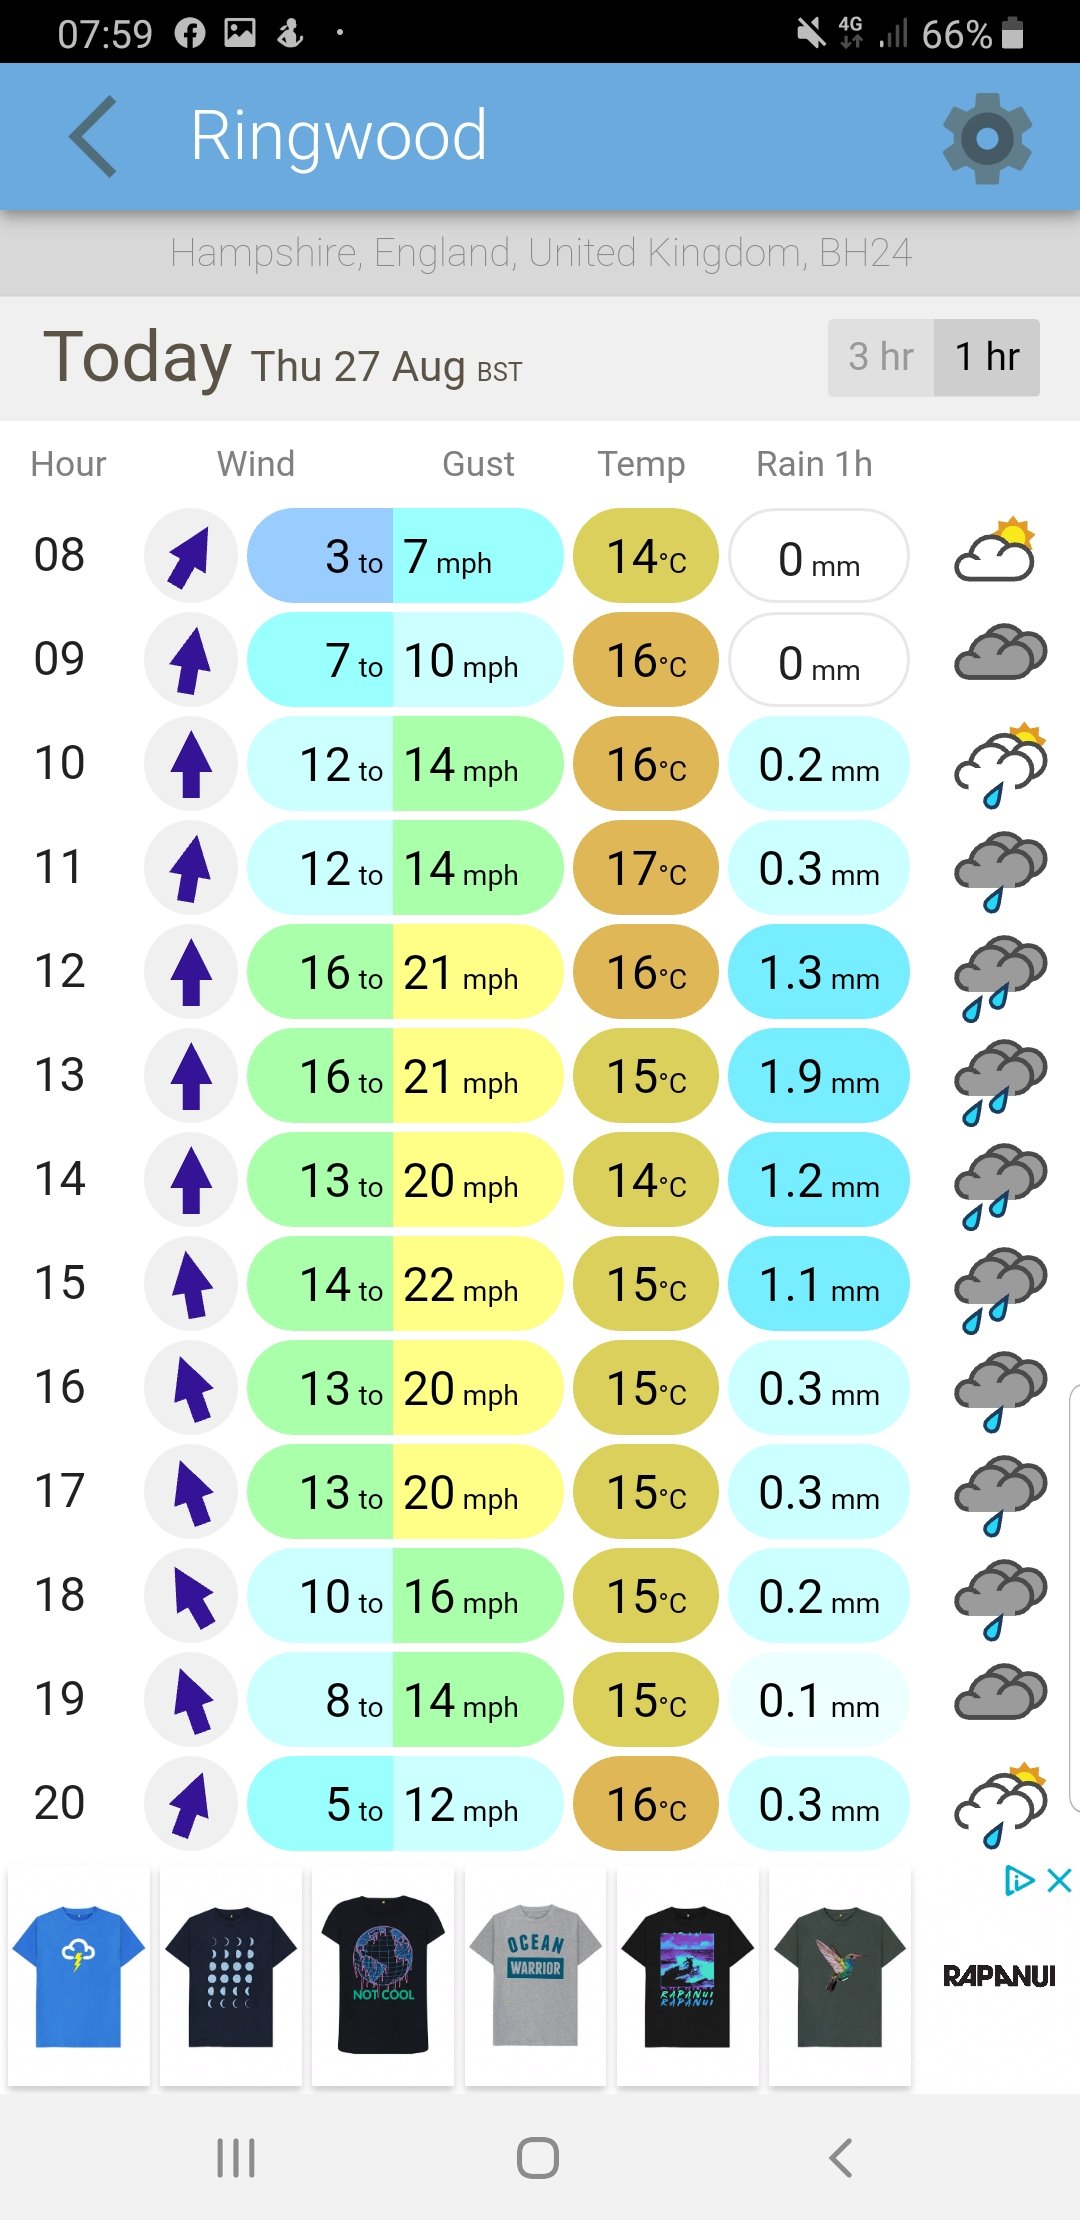Tap the wind direction arrow for hour 18
The width and height of the screenshot is (1080, 2220).
click(x=190, y=1596)
